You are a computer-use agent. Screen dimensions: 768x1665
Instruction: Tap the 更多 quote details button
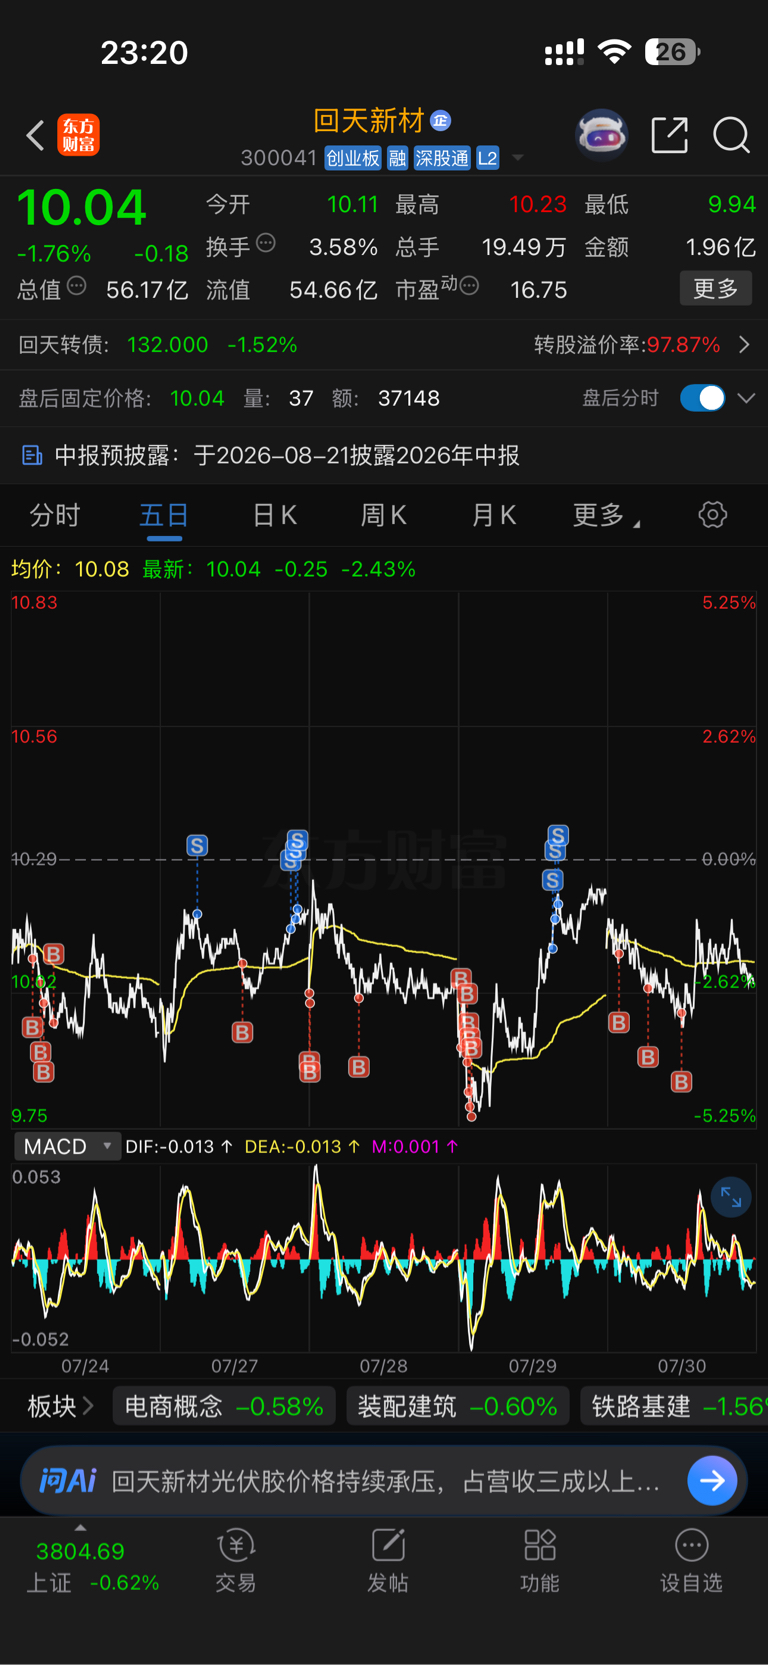(716, 289)
